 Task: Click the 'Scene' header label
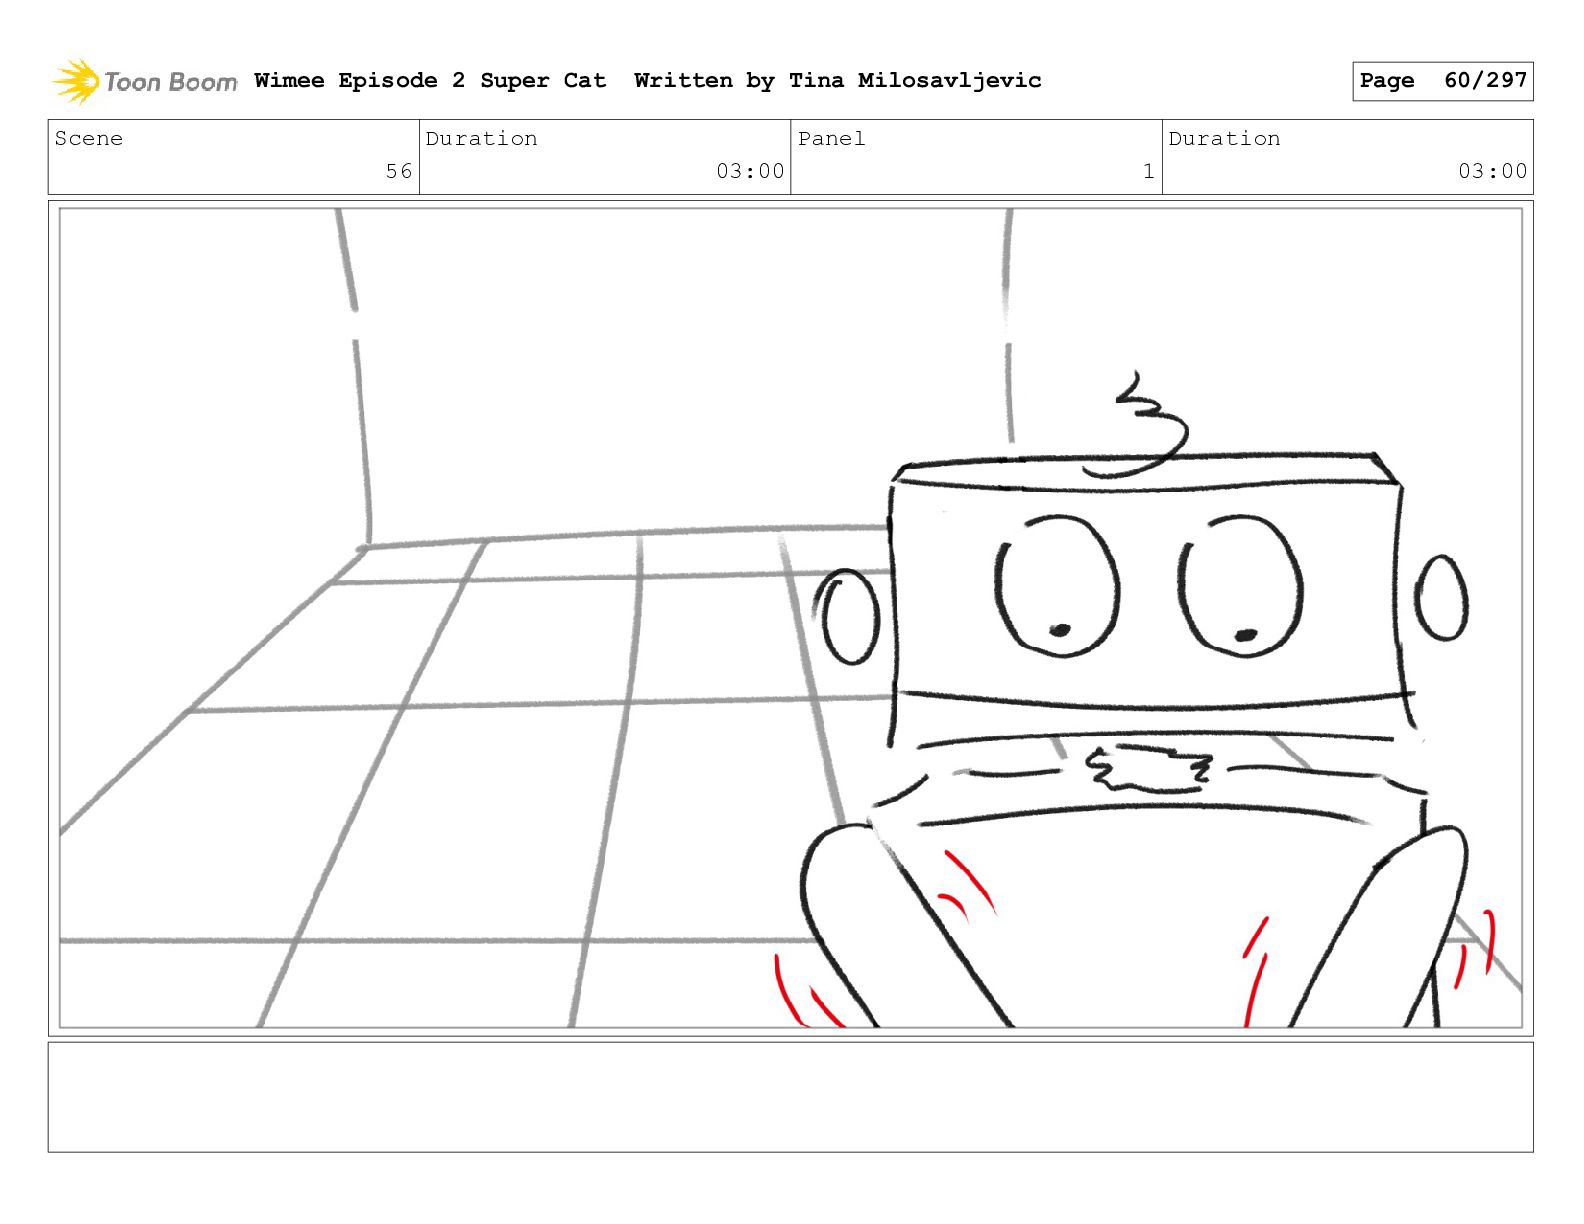89,138
